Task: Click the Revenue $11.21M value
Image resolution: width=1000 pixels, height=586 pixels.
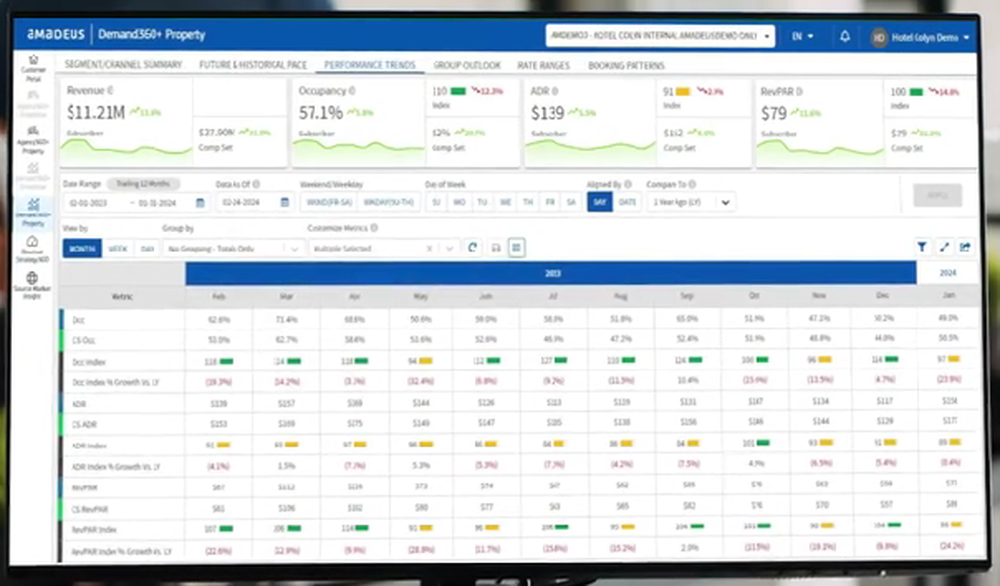Action: tap(96, 113)
